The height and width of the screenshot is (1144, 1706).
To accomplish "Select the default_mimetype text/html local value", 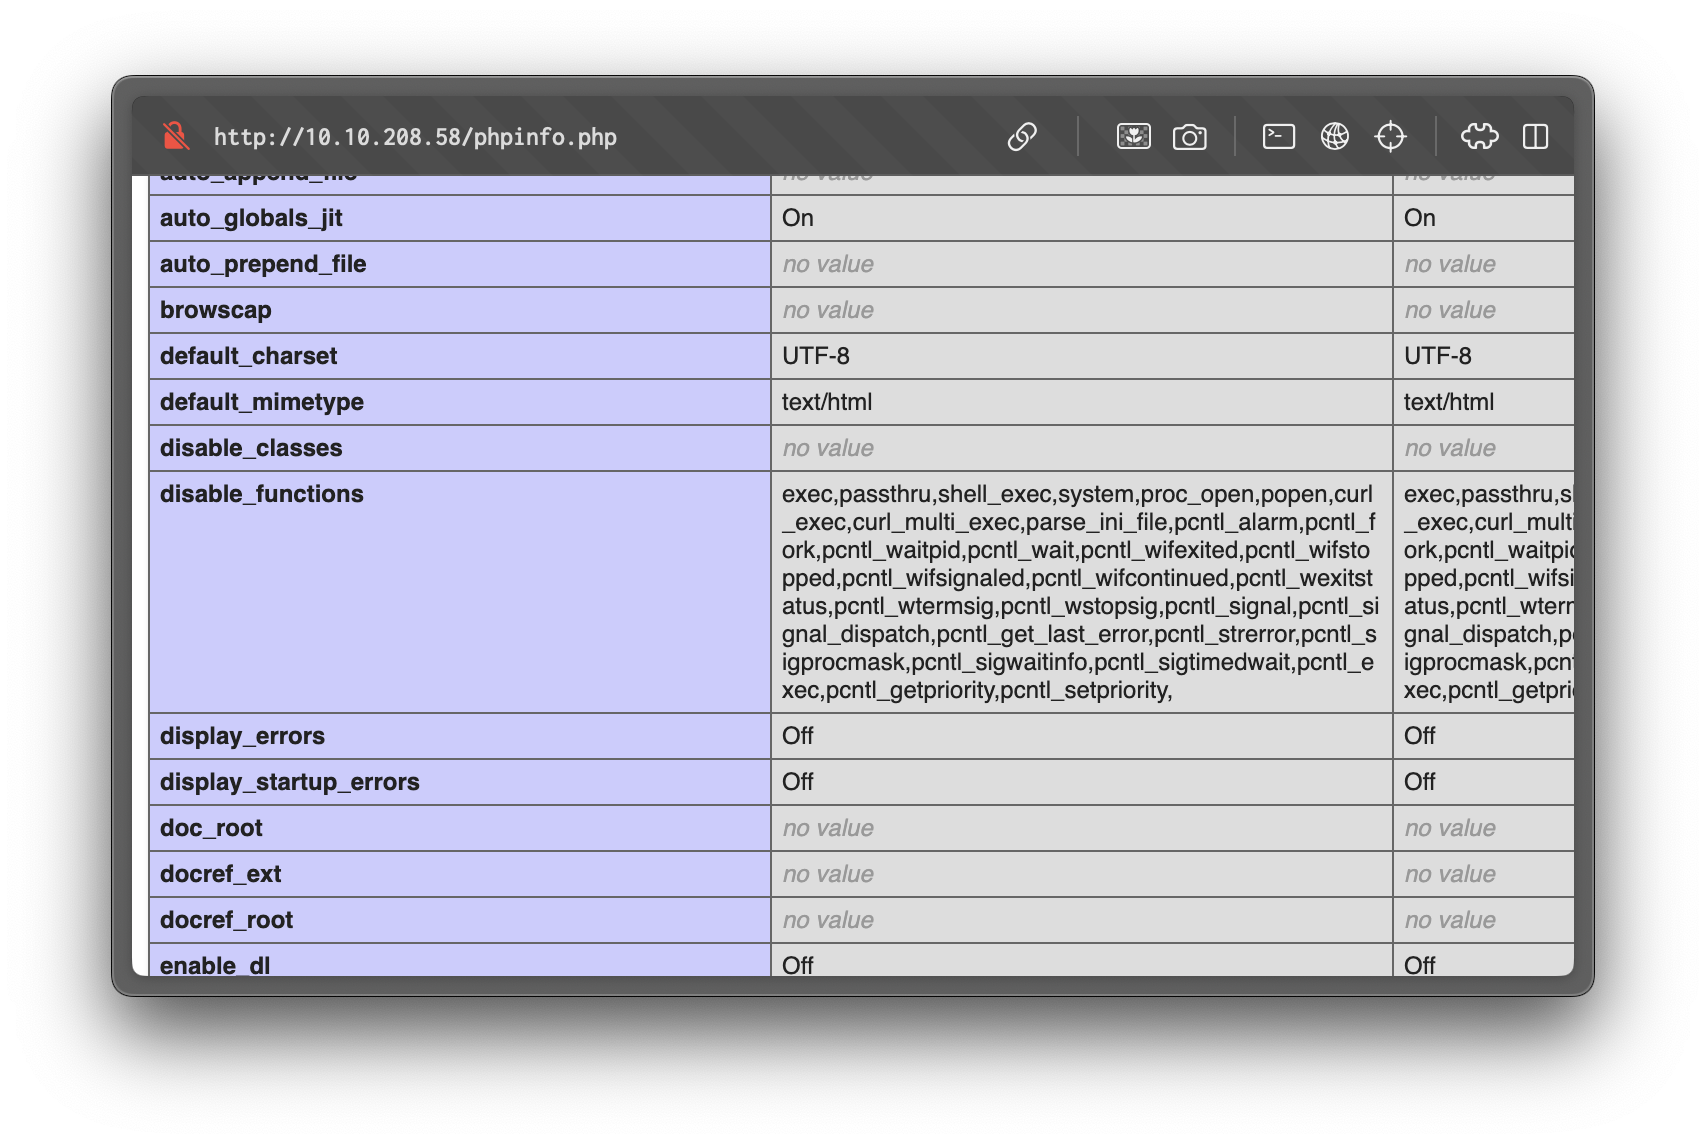I will (x=827, y=402).
